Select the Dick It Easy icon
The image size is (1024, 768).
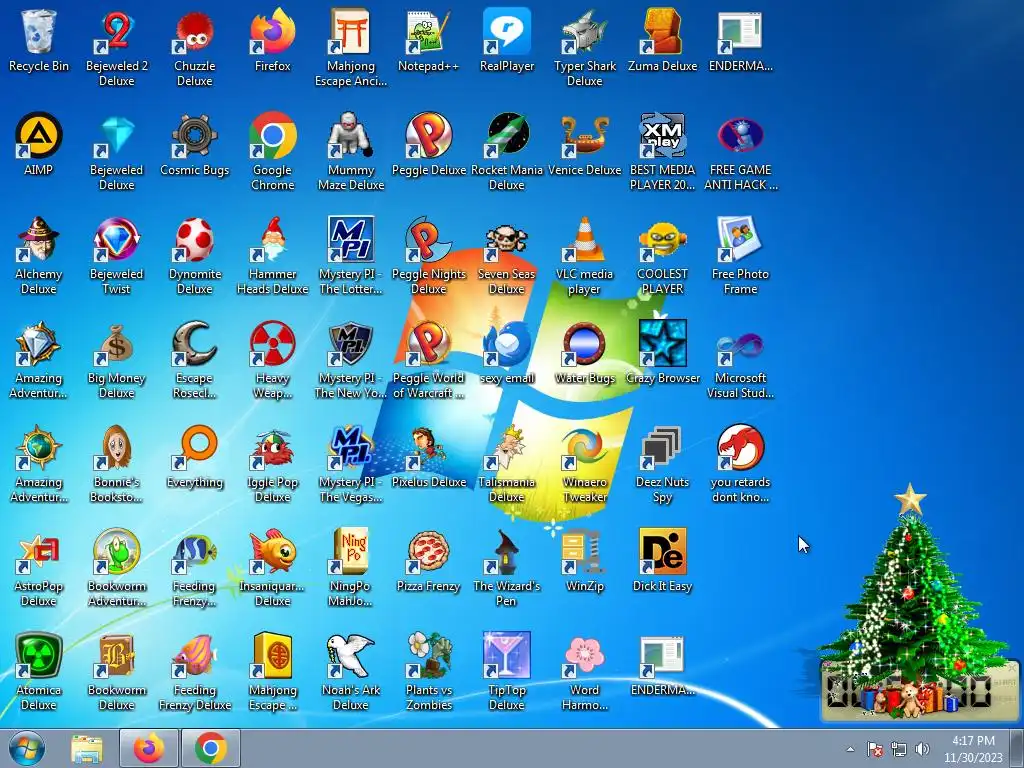[662, 551]
